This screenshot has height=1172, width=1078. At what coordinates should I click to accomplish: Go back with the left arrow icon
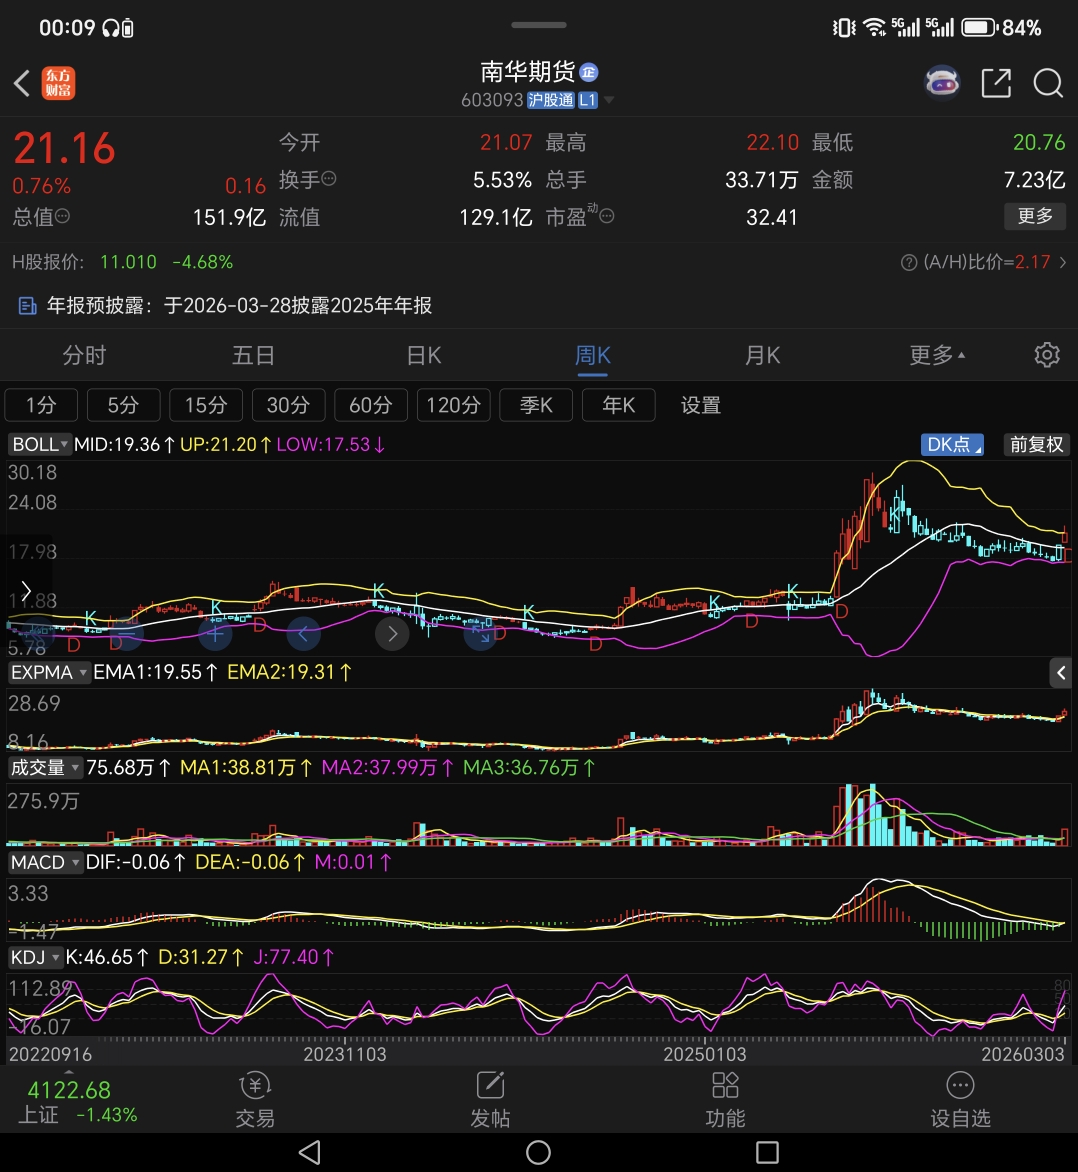[x=22, y=83]
